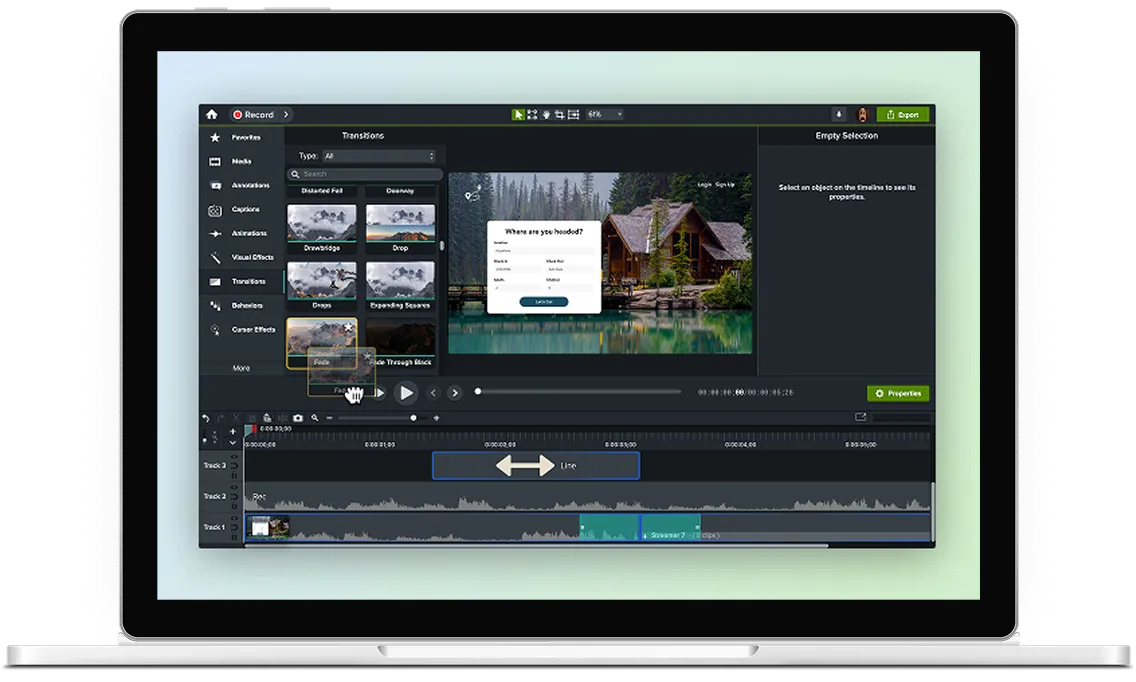Open the user account avatar
The image size is (1136, 682).
[x=863, y=115]
